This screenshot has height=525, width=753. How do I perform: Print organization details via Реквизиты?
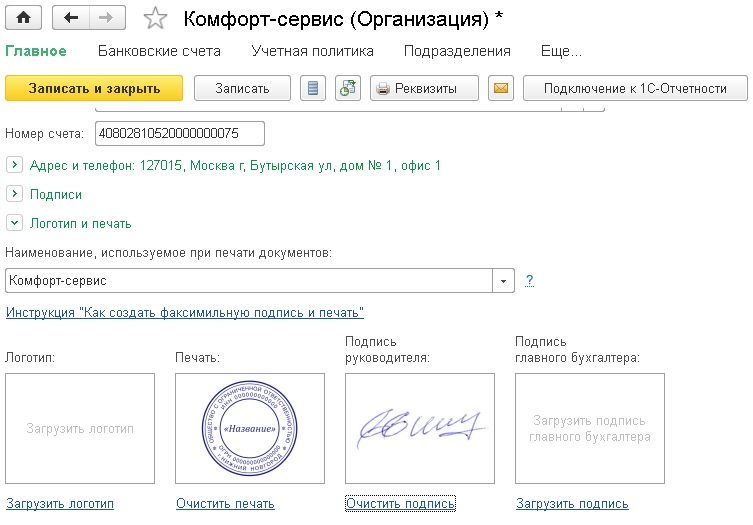coord(424,88)
